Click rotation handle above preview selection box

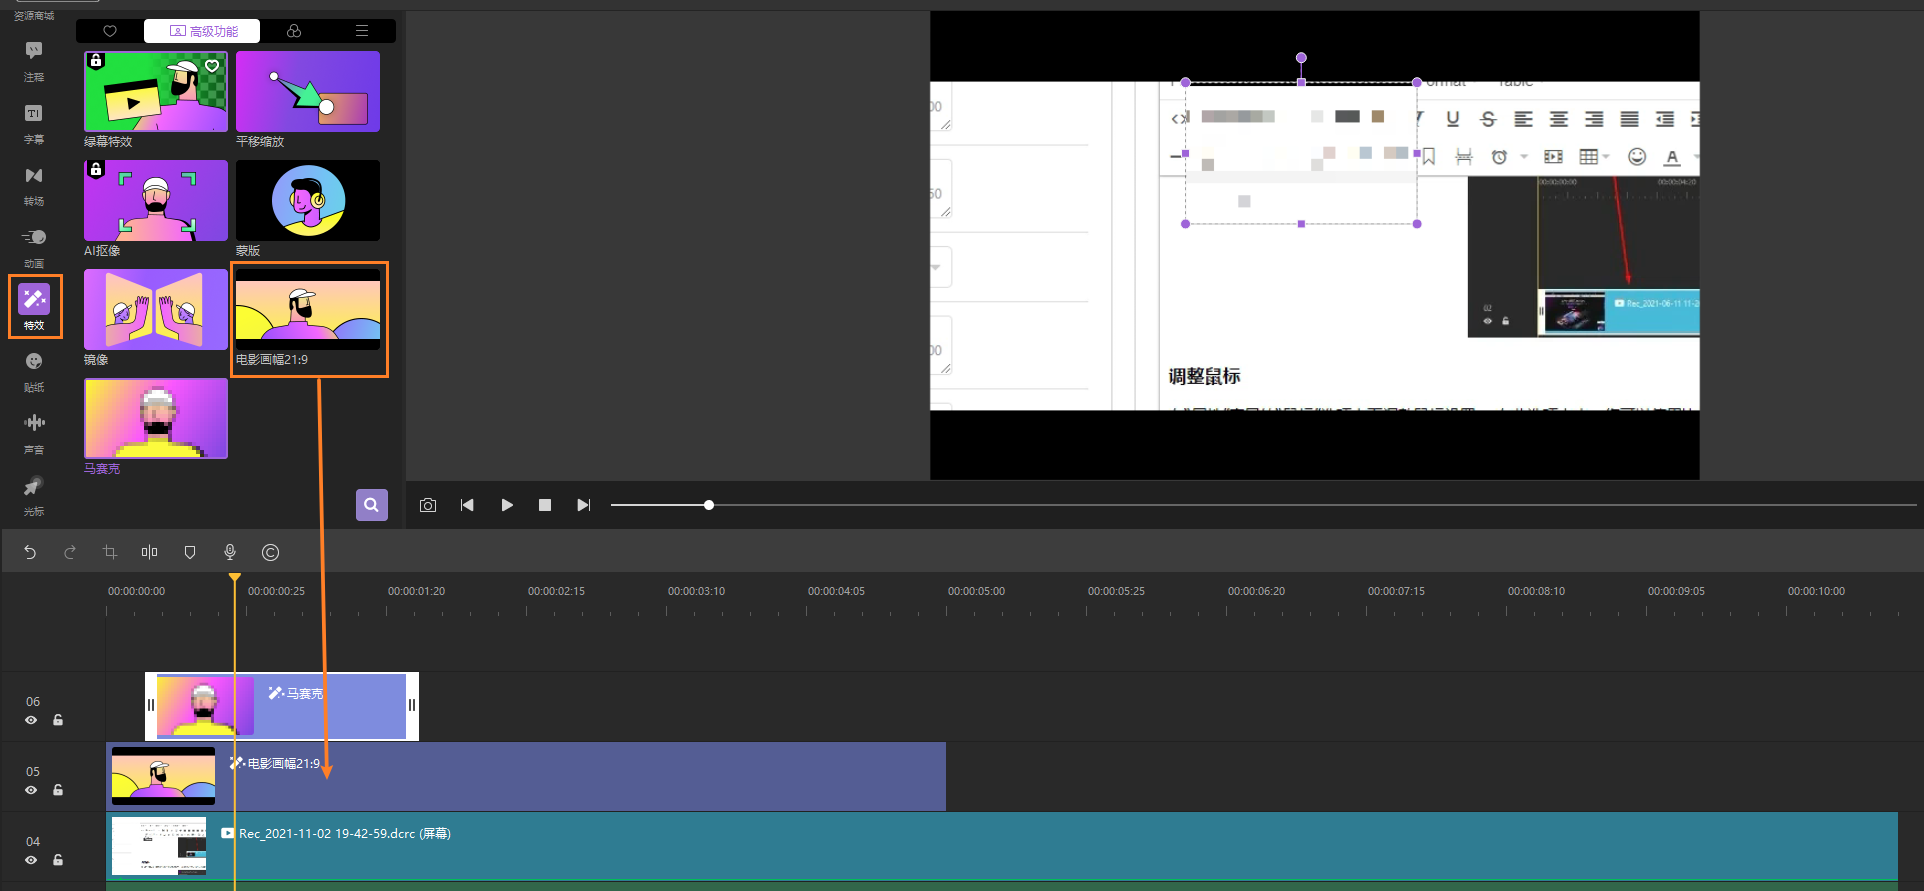1301,58
